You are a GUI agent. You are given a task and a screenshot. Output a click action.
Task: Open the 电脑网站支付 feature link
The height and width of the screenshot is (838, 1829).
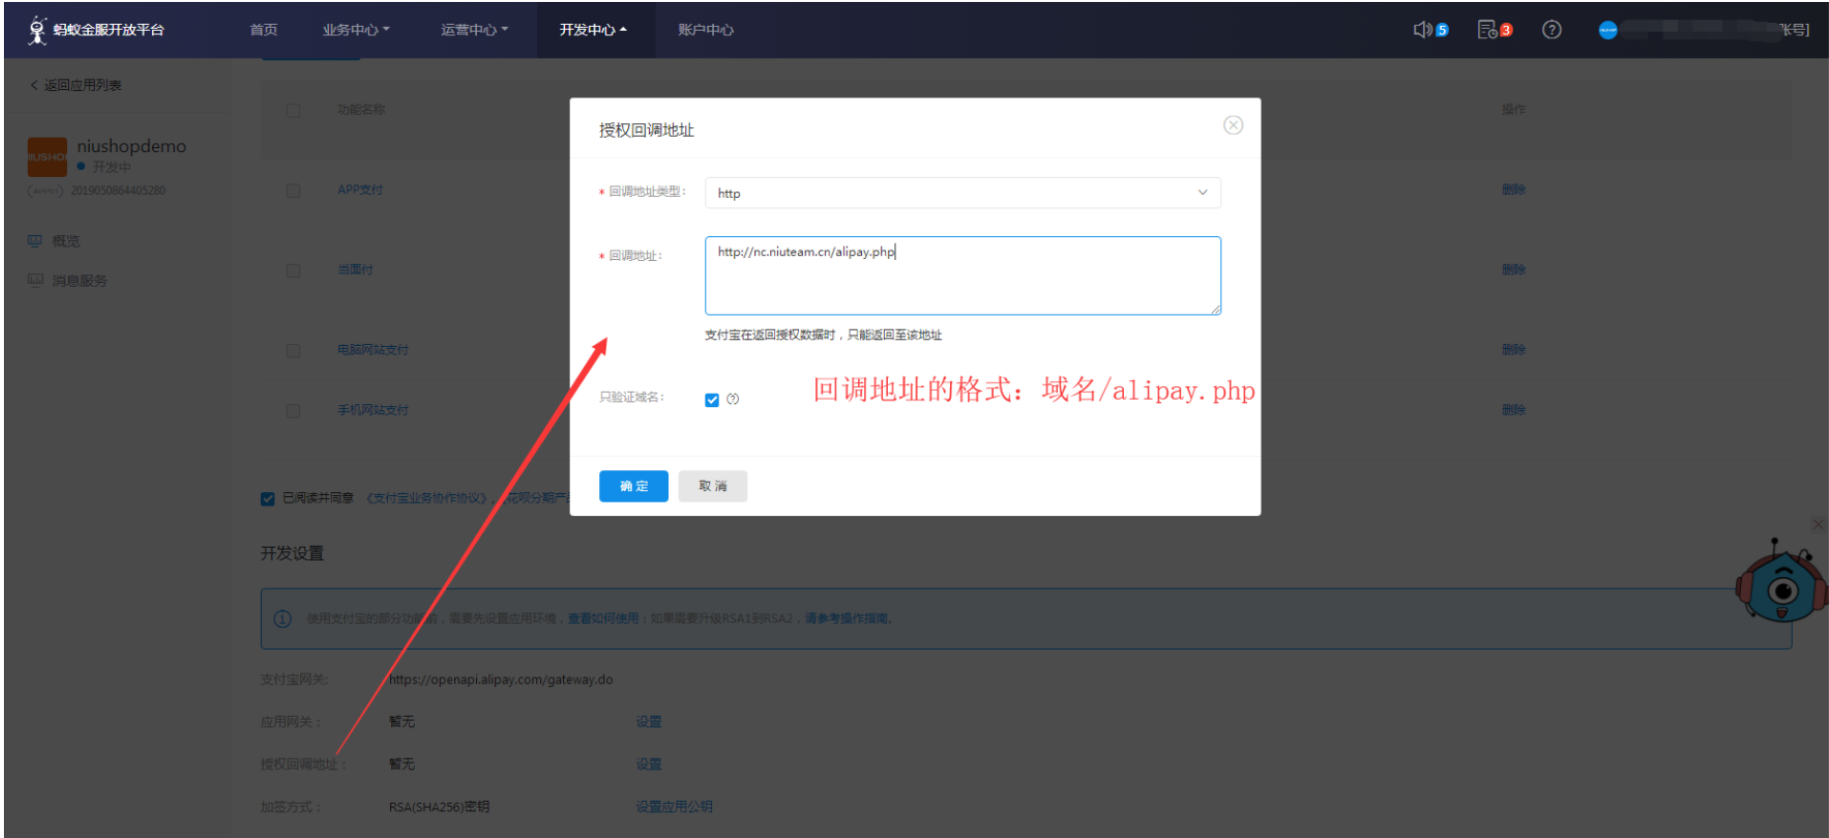[x=373, y=350]
